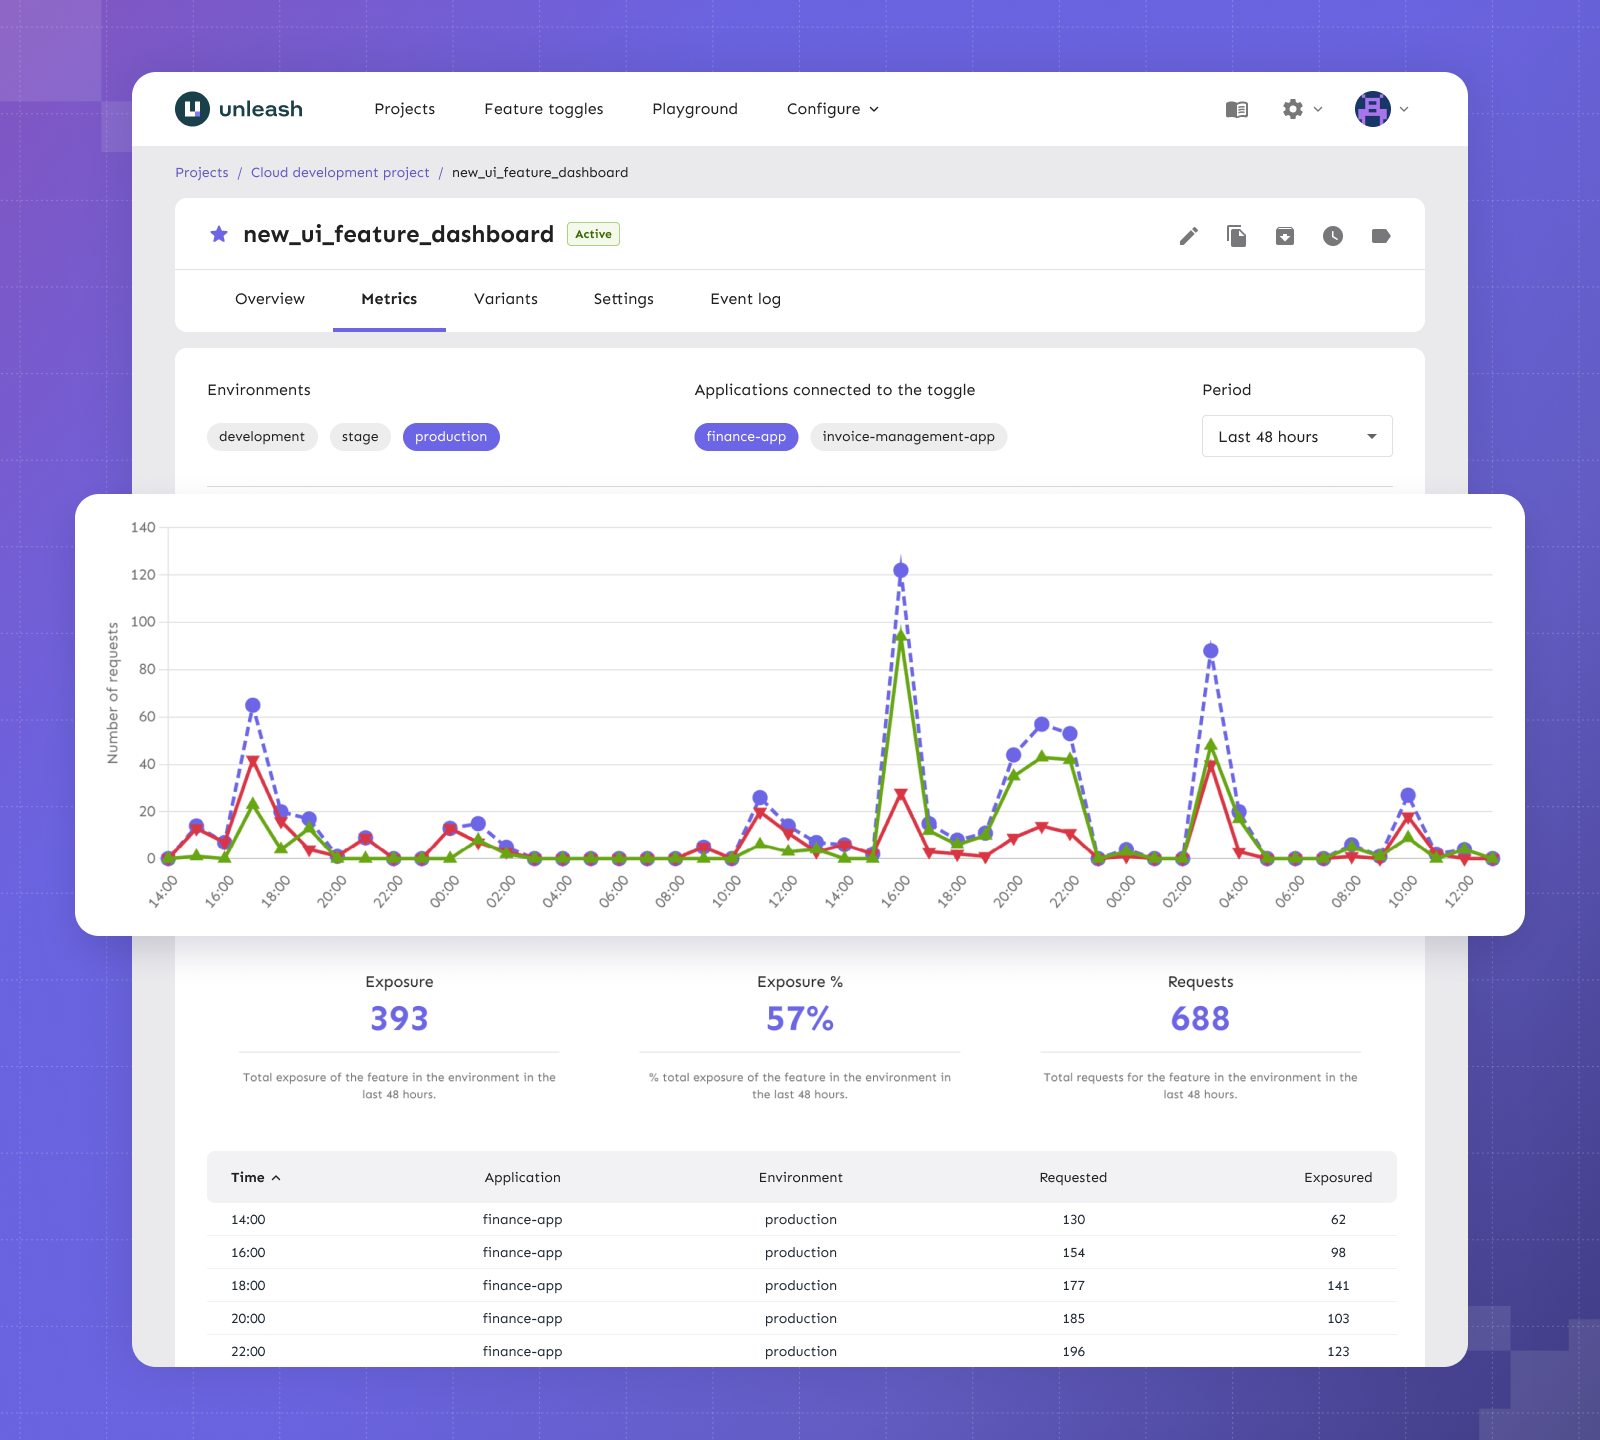Navigate to the Playground section

[x=694, y=109]
